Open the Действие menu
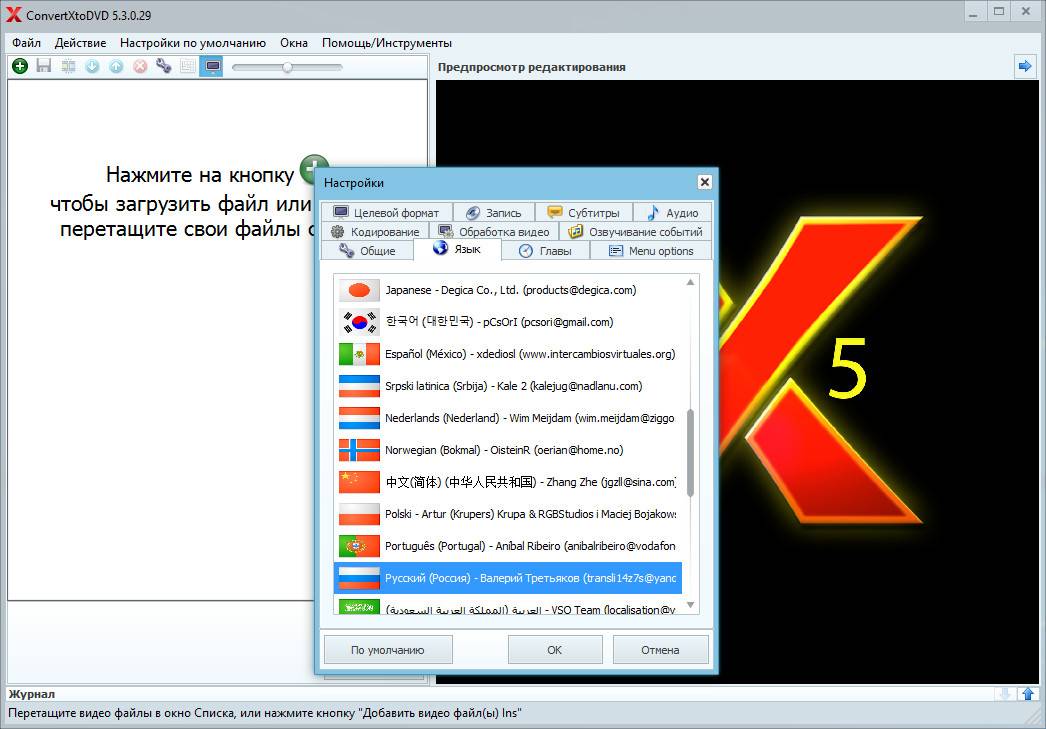This screenshot has height=729, width=1046. pyautogui.click(x=81, y=43)
